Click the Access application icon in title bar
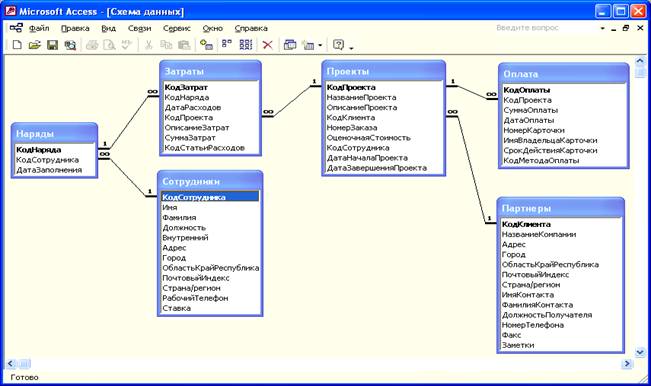Viewport: 651px width, 386px height. click(10, 11)
